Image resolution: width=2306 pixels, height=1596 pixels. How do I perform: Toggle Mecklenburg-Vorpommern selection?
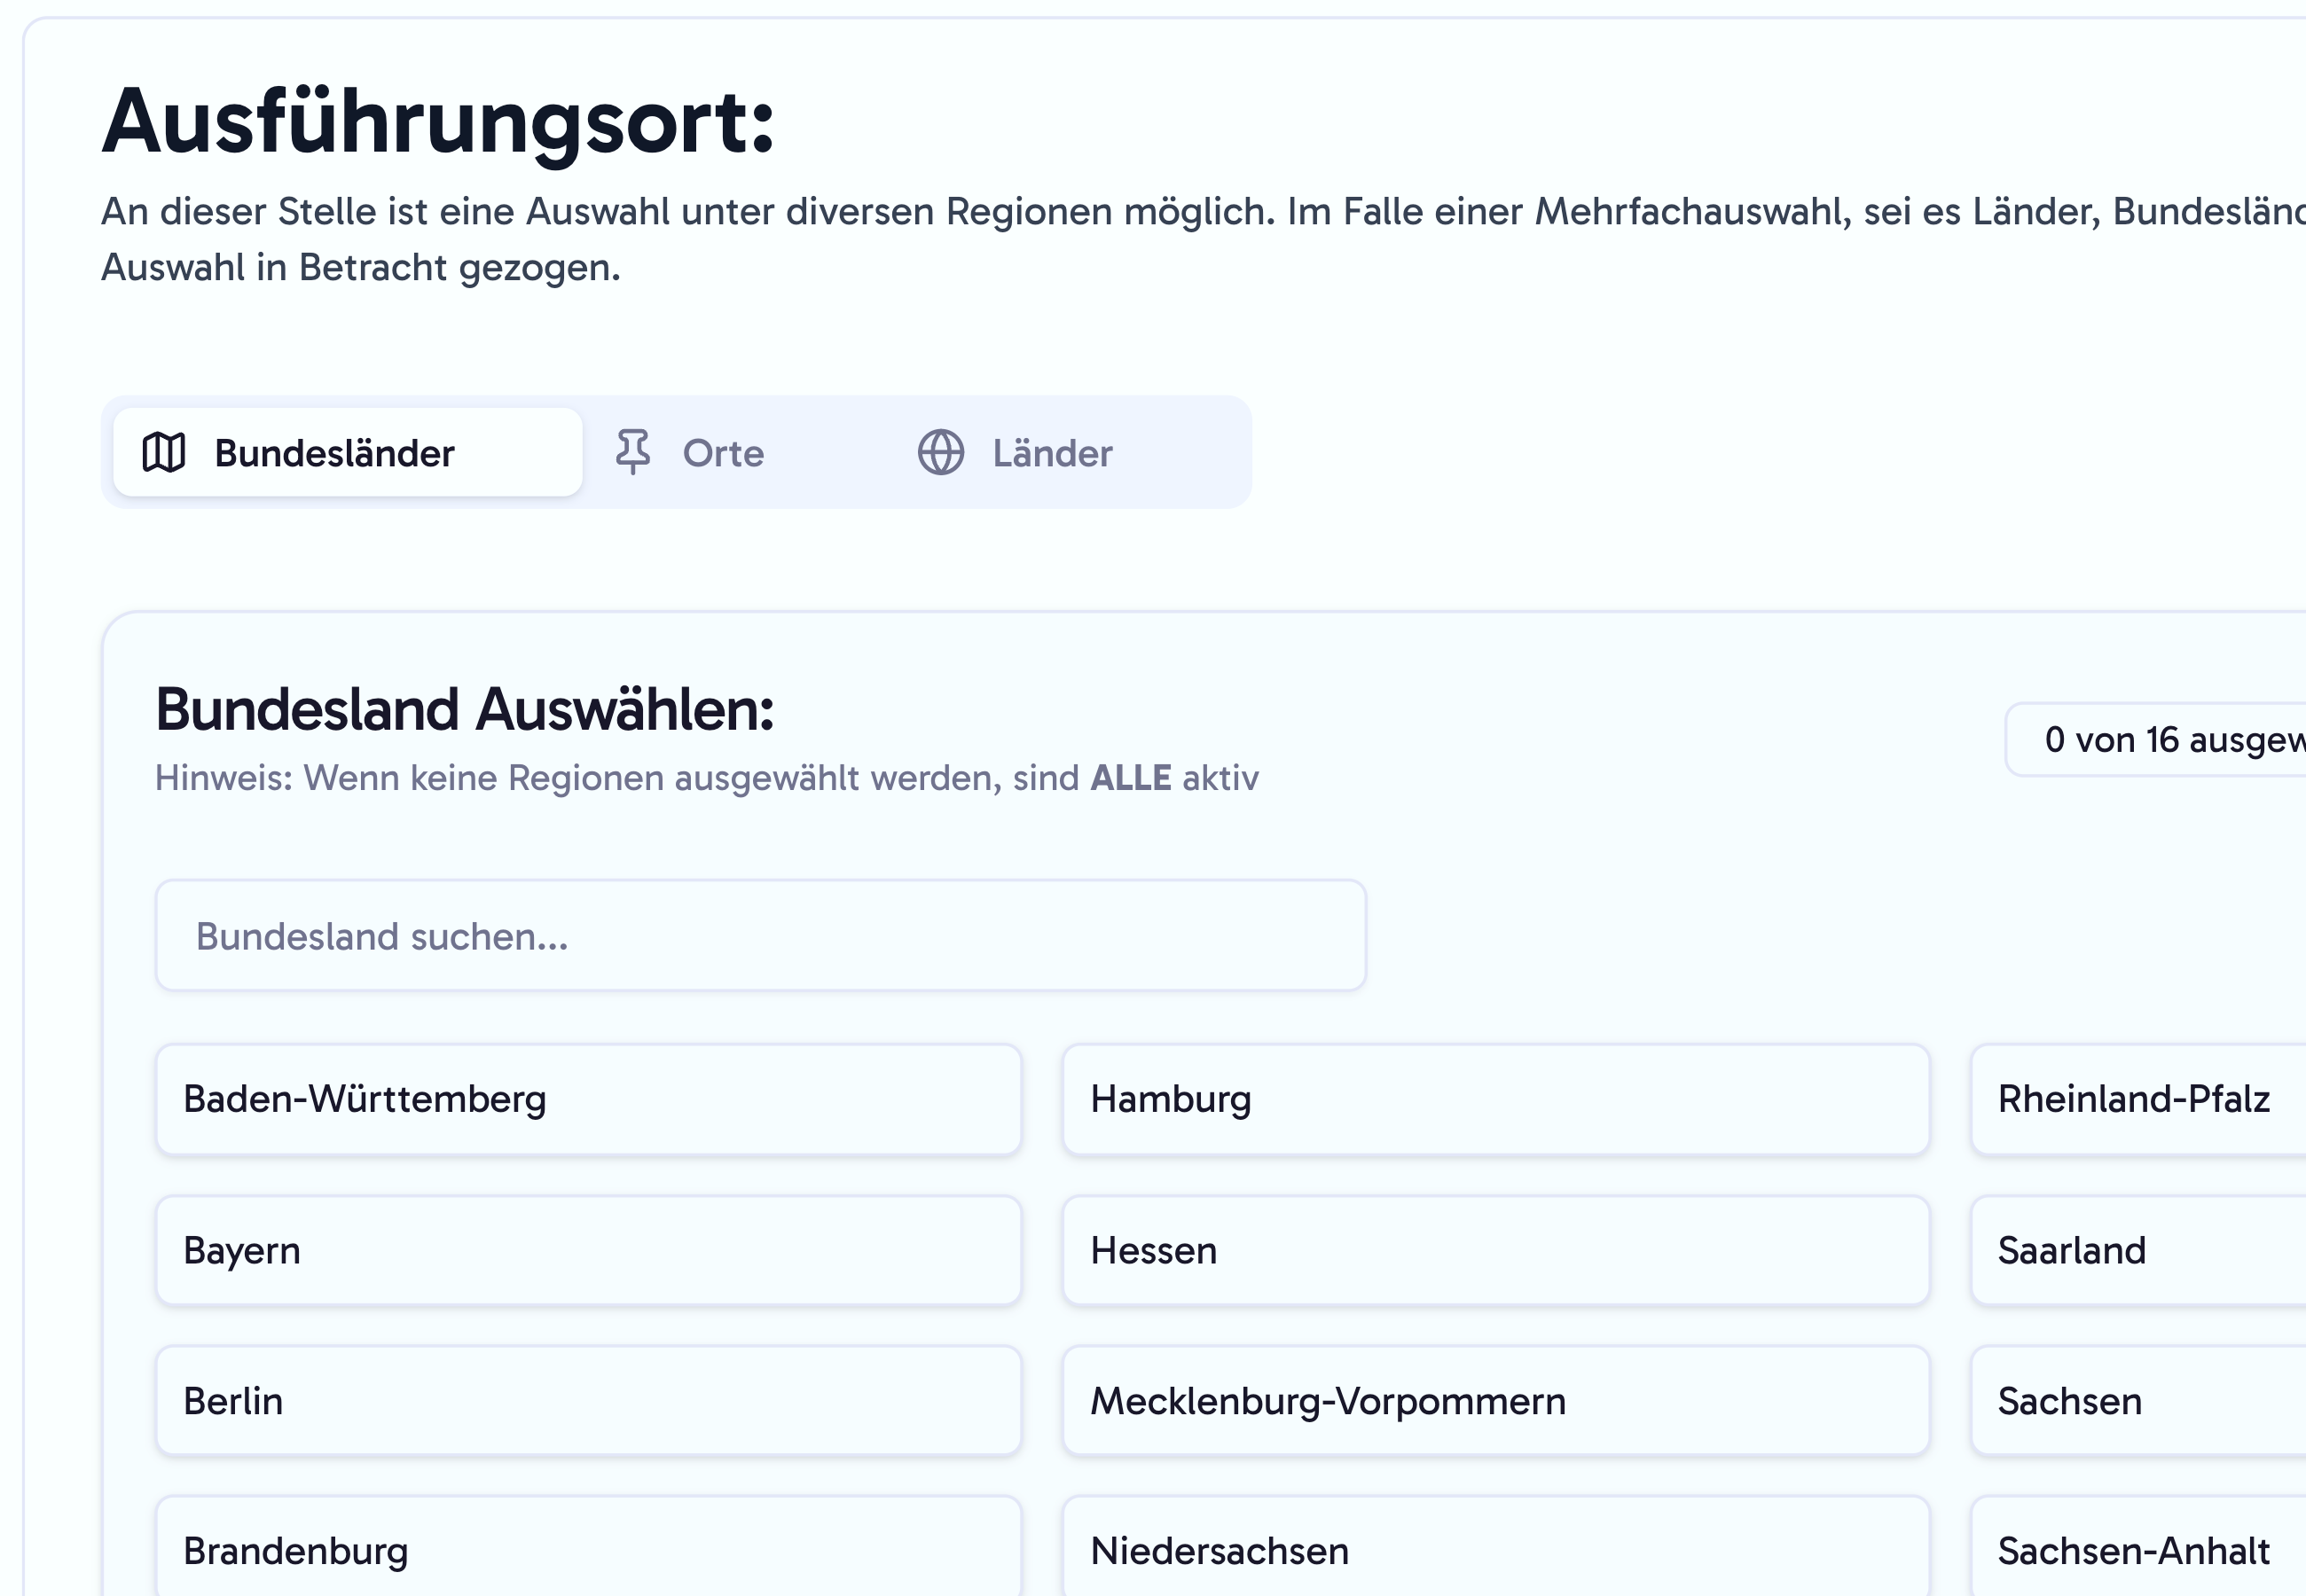tap(1495, 1400)
